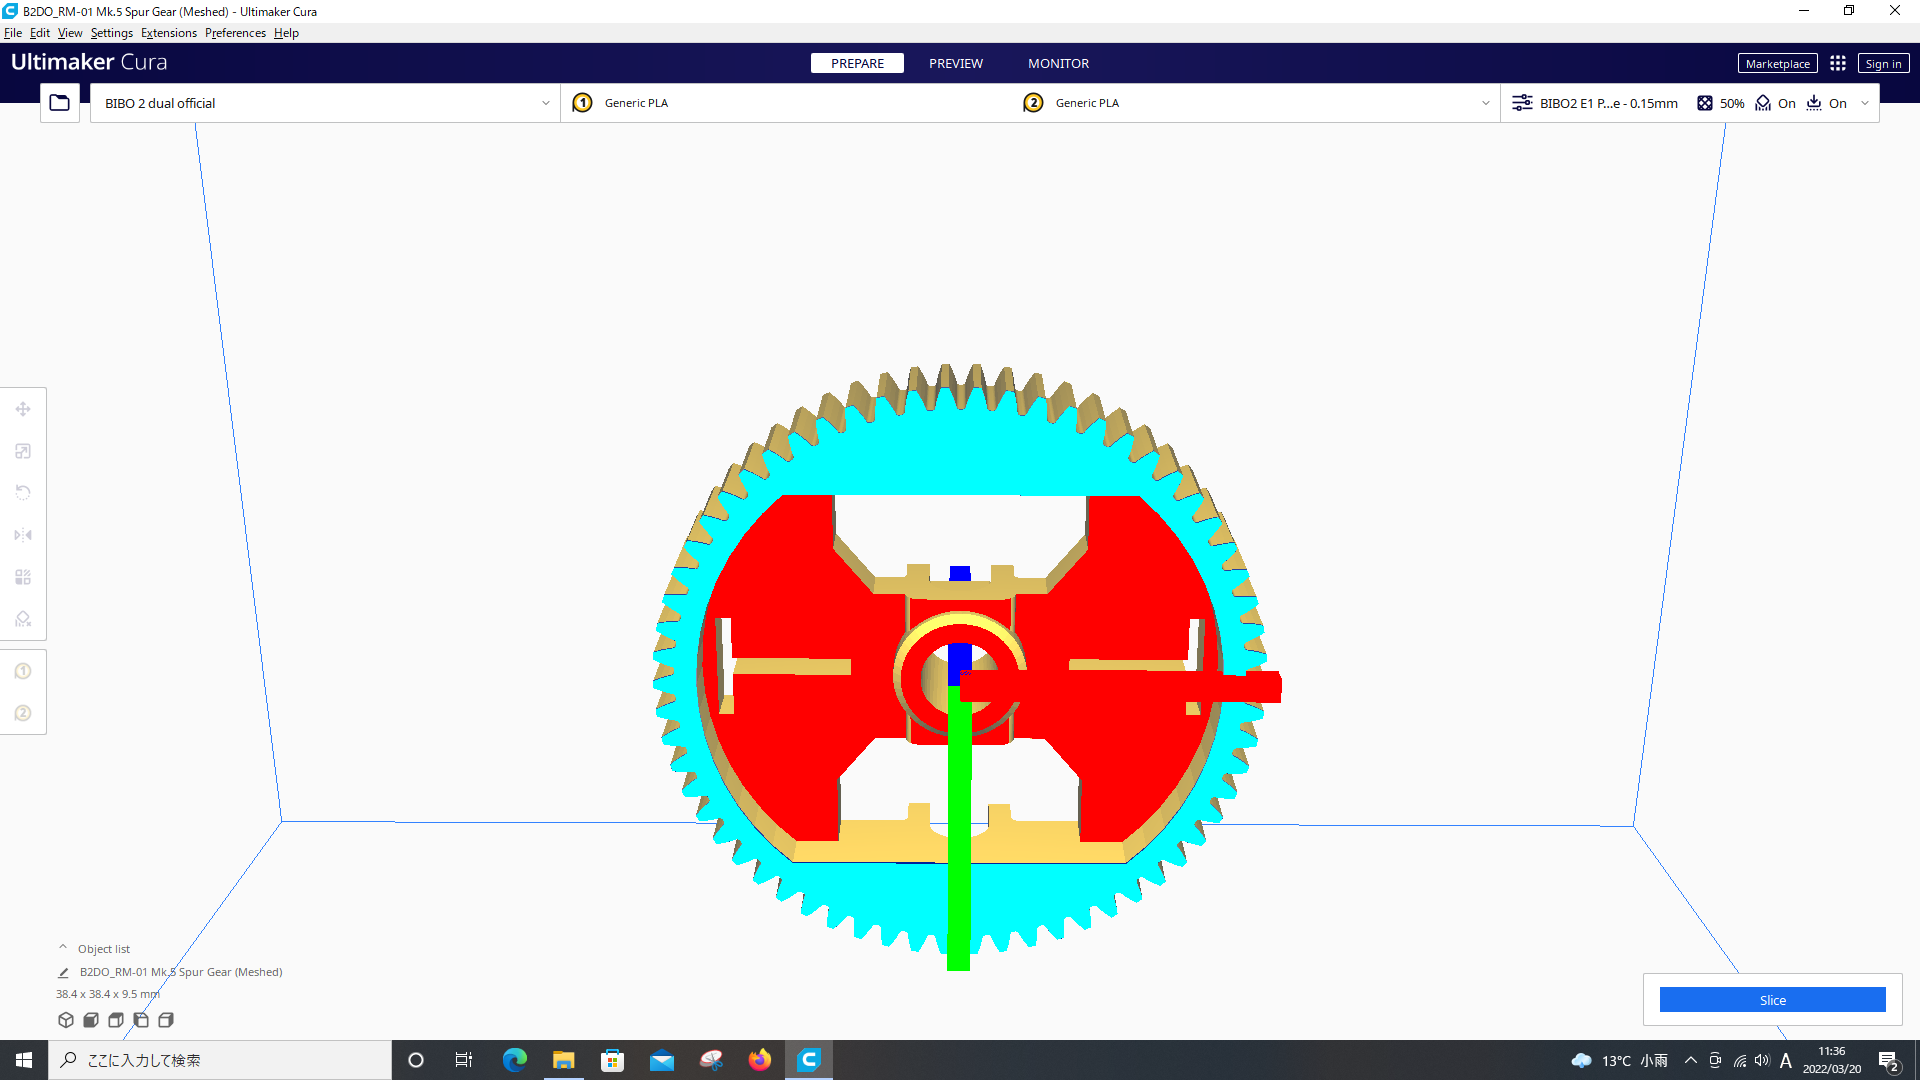Viewport: 1920px width, 1080px height.
Task: Select the Scale tool
Action: pyautogui.click(x=23, y=451)
